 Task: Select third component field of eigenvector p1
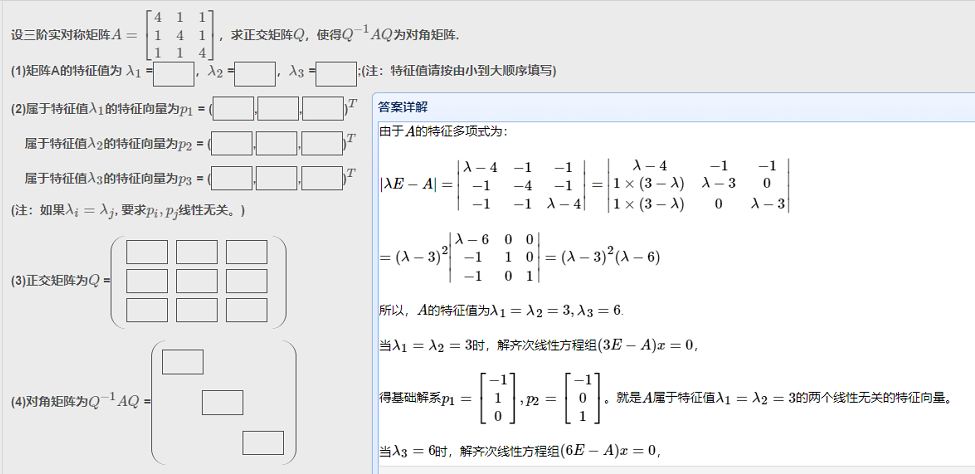[x=323, y=108]
